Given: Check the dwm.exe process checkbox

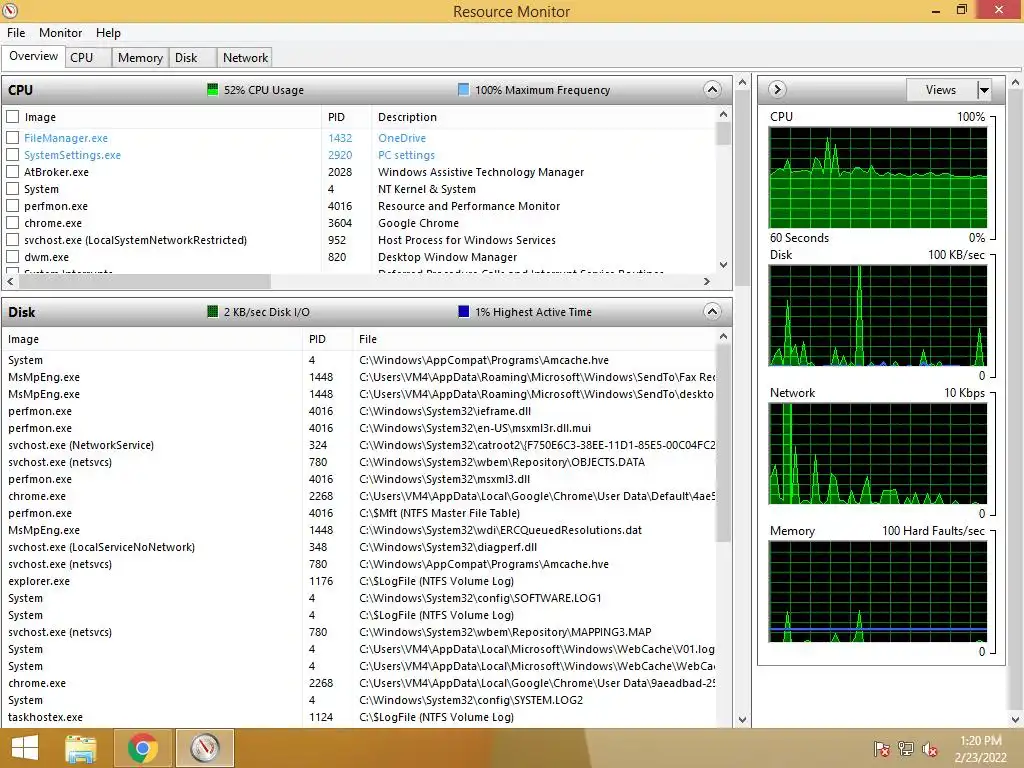Looking at the screenshot, I should point(12,257).
